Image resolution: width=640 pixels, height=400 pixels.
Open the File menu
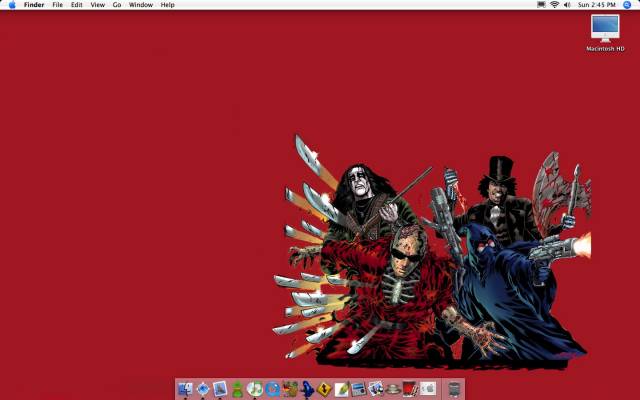pos(58,5)
